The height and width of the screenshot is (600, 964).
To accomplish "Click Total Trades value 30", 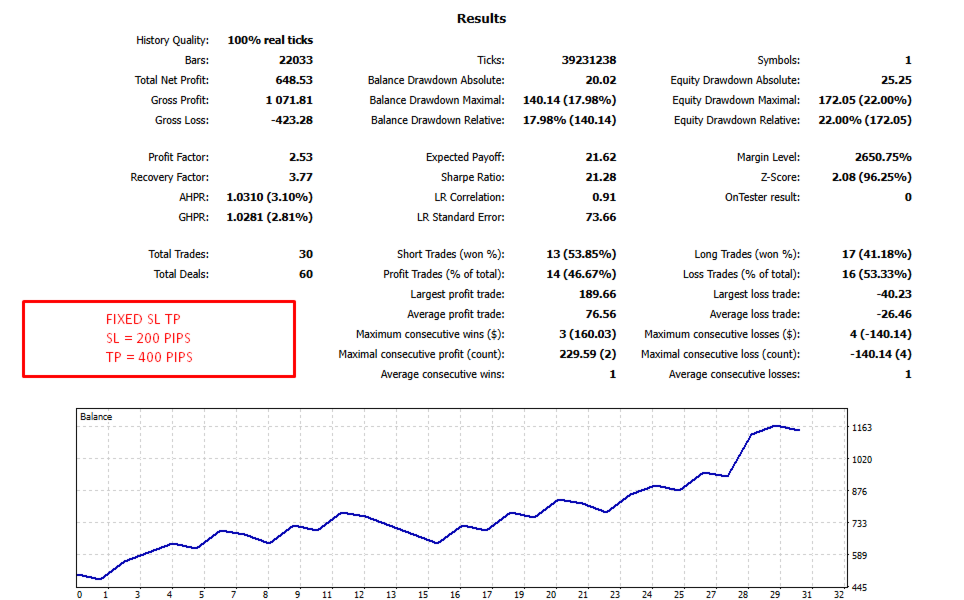I will [306, 255].
